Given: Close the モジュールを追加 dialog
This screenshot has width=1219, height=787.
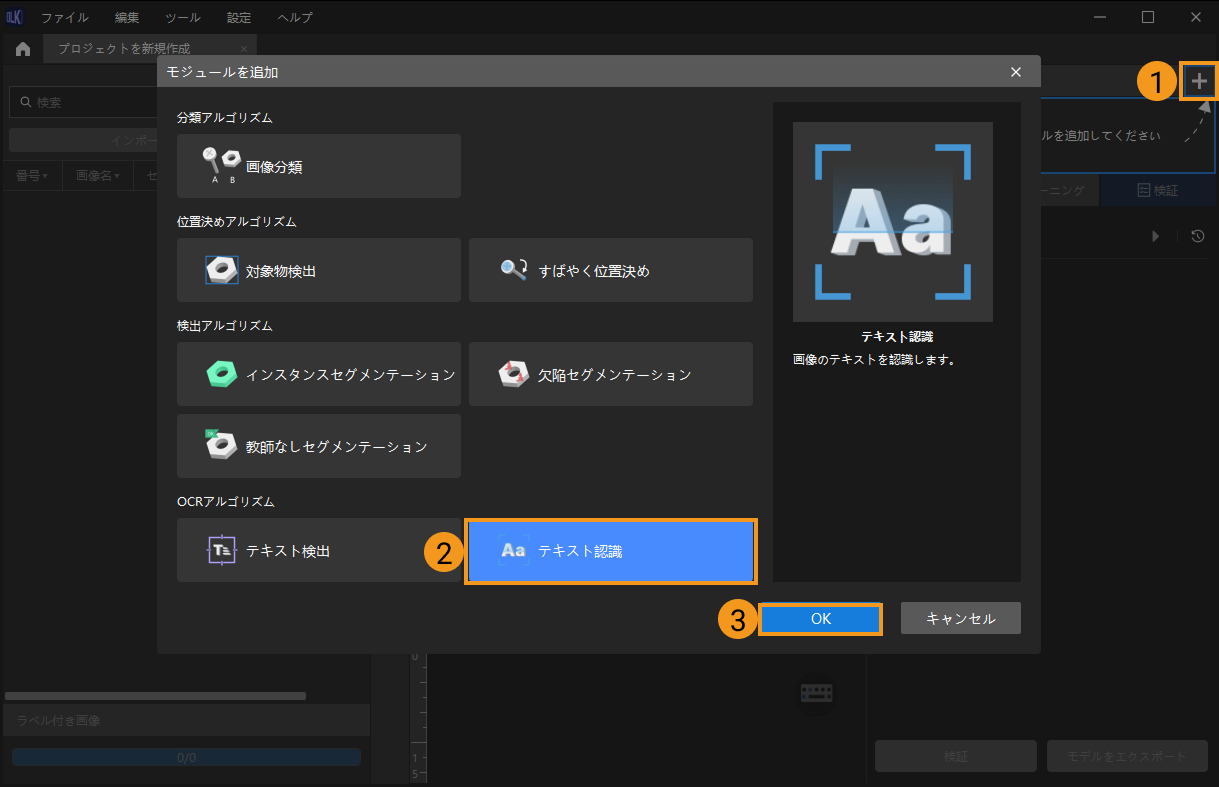Looking at the screenshot, I should pos(1016,72).
